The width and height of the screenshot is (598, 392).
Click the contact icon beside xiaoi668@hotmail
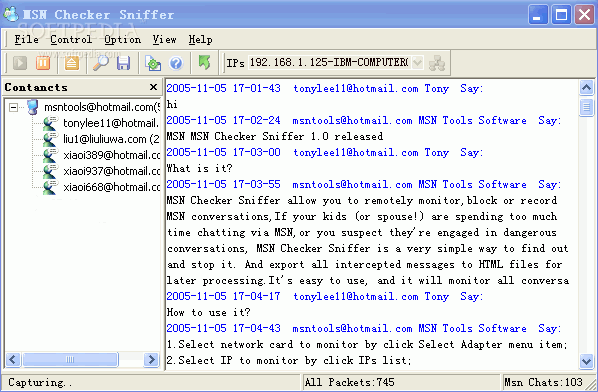tap(50, 187)
